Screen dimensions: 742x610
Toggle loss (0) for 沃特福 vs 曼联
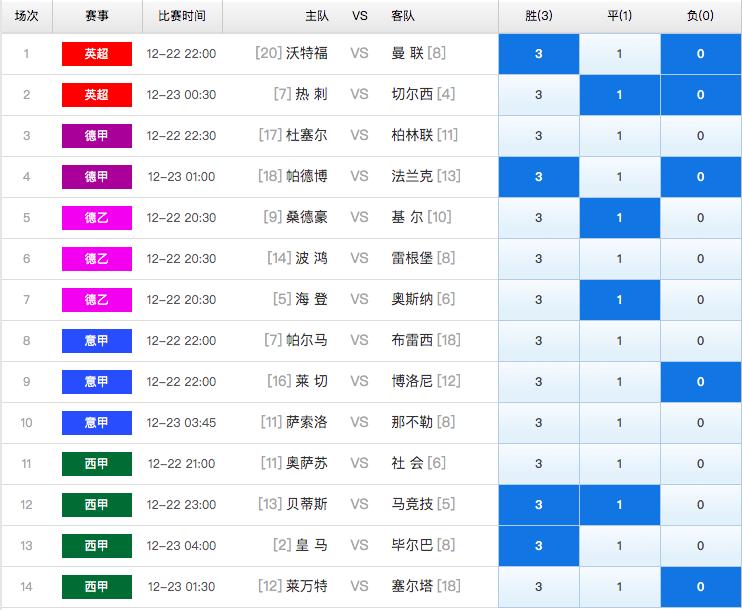coord(701,54)
